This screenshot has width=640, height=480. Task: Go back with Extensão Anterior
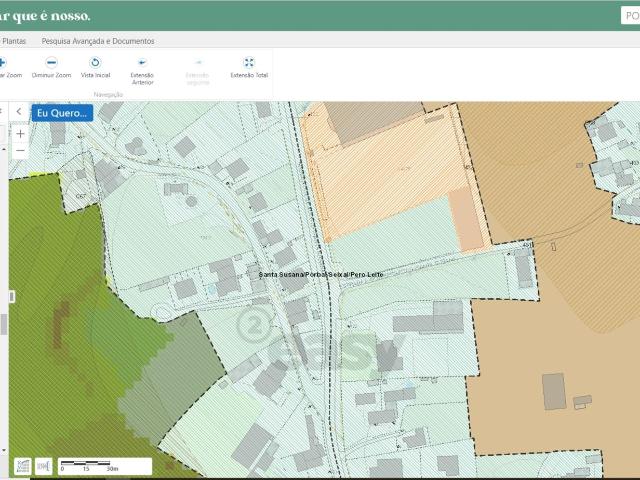click(142, 63)
